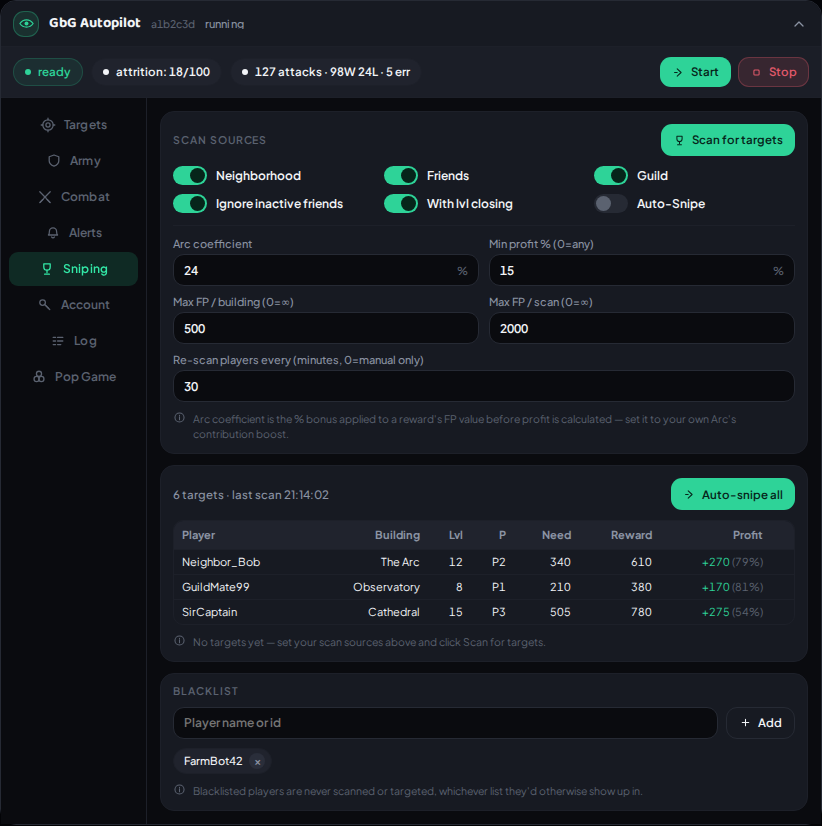822x826 pixels.
Task: Click the 6 targets last scan text
Action: 251,495
